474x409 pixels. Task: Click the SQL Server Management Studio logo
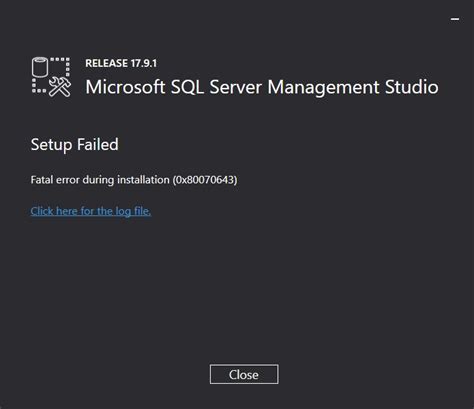coord(51,77)
